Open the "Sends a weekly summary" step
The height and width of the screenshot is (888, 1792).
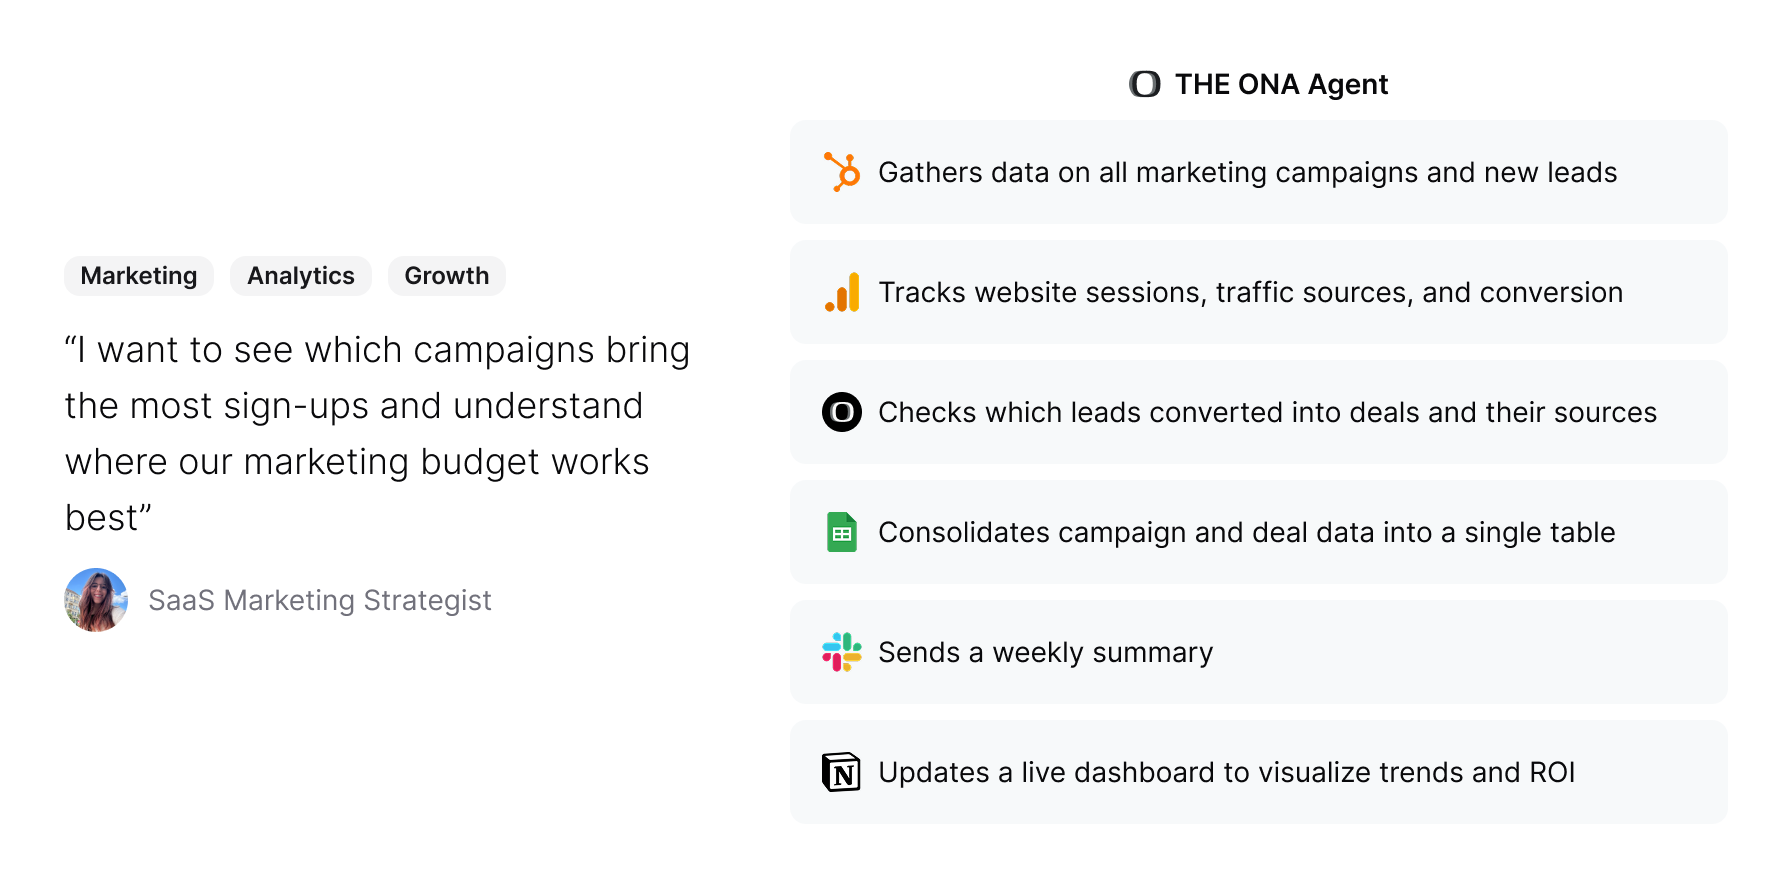(x=1045, y=652)
